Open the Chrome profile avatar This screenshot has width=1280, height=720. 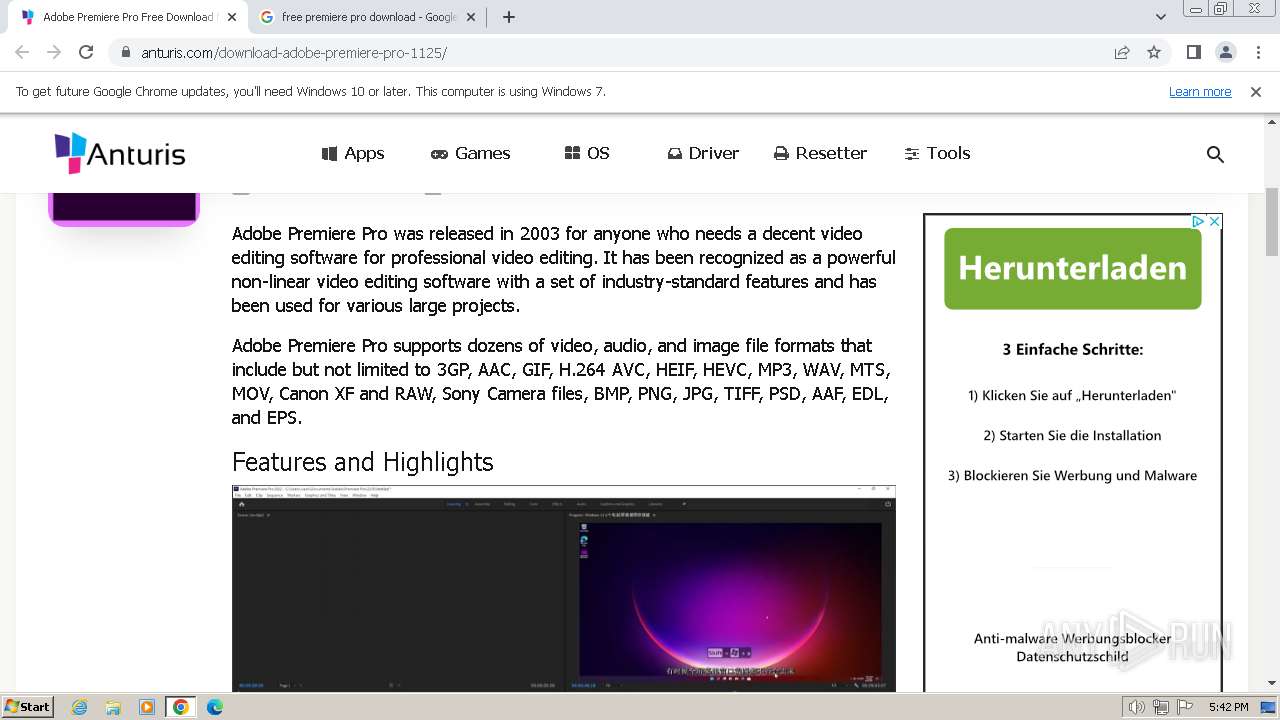pos(1225,52)
